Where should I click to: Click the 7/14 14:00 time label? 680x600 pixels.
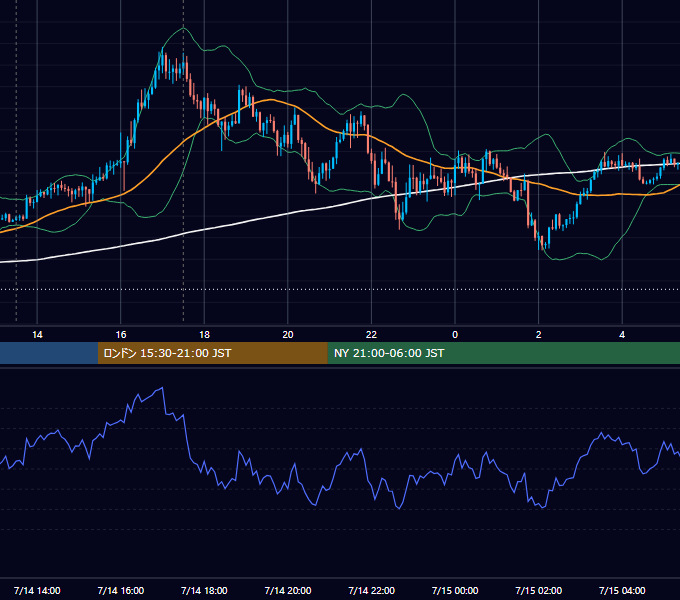point(37,590)
